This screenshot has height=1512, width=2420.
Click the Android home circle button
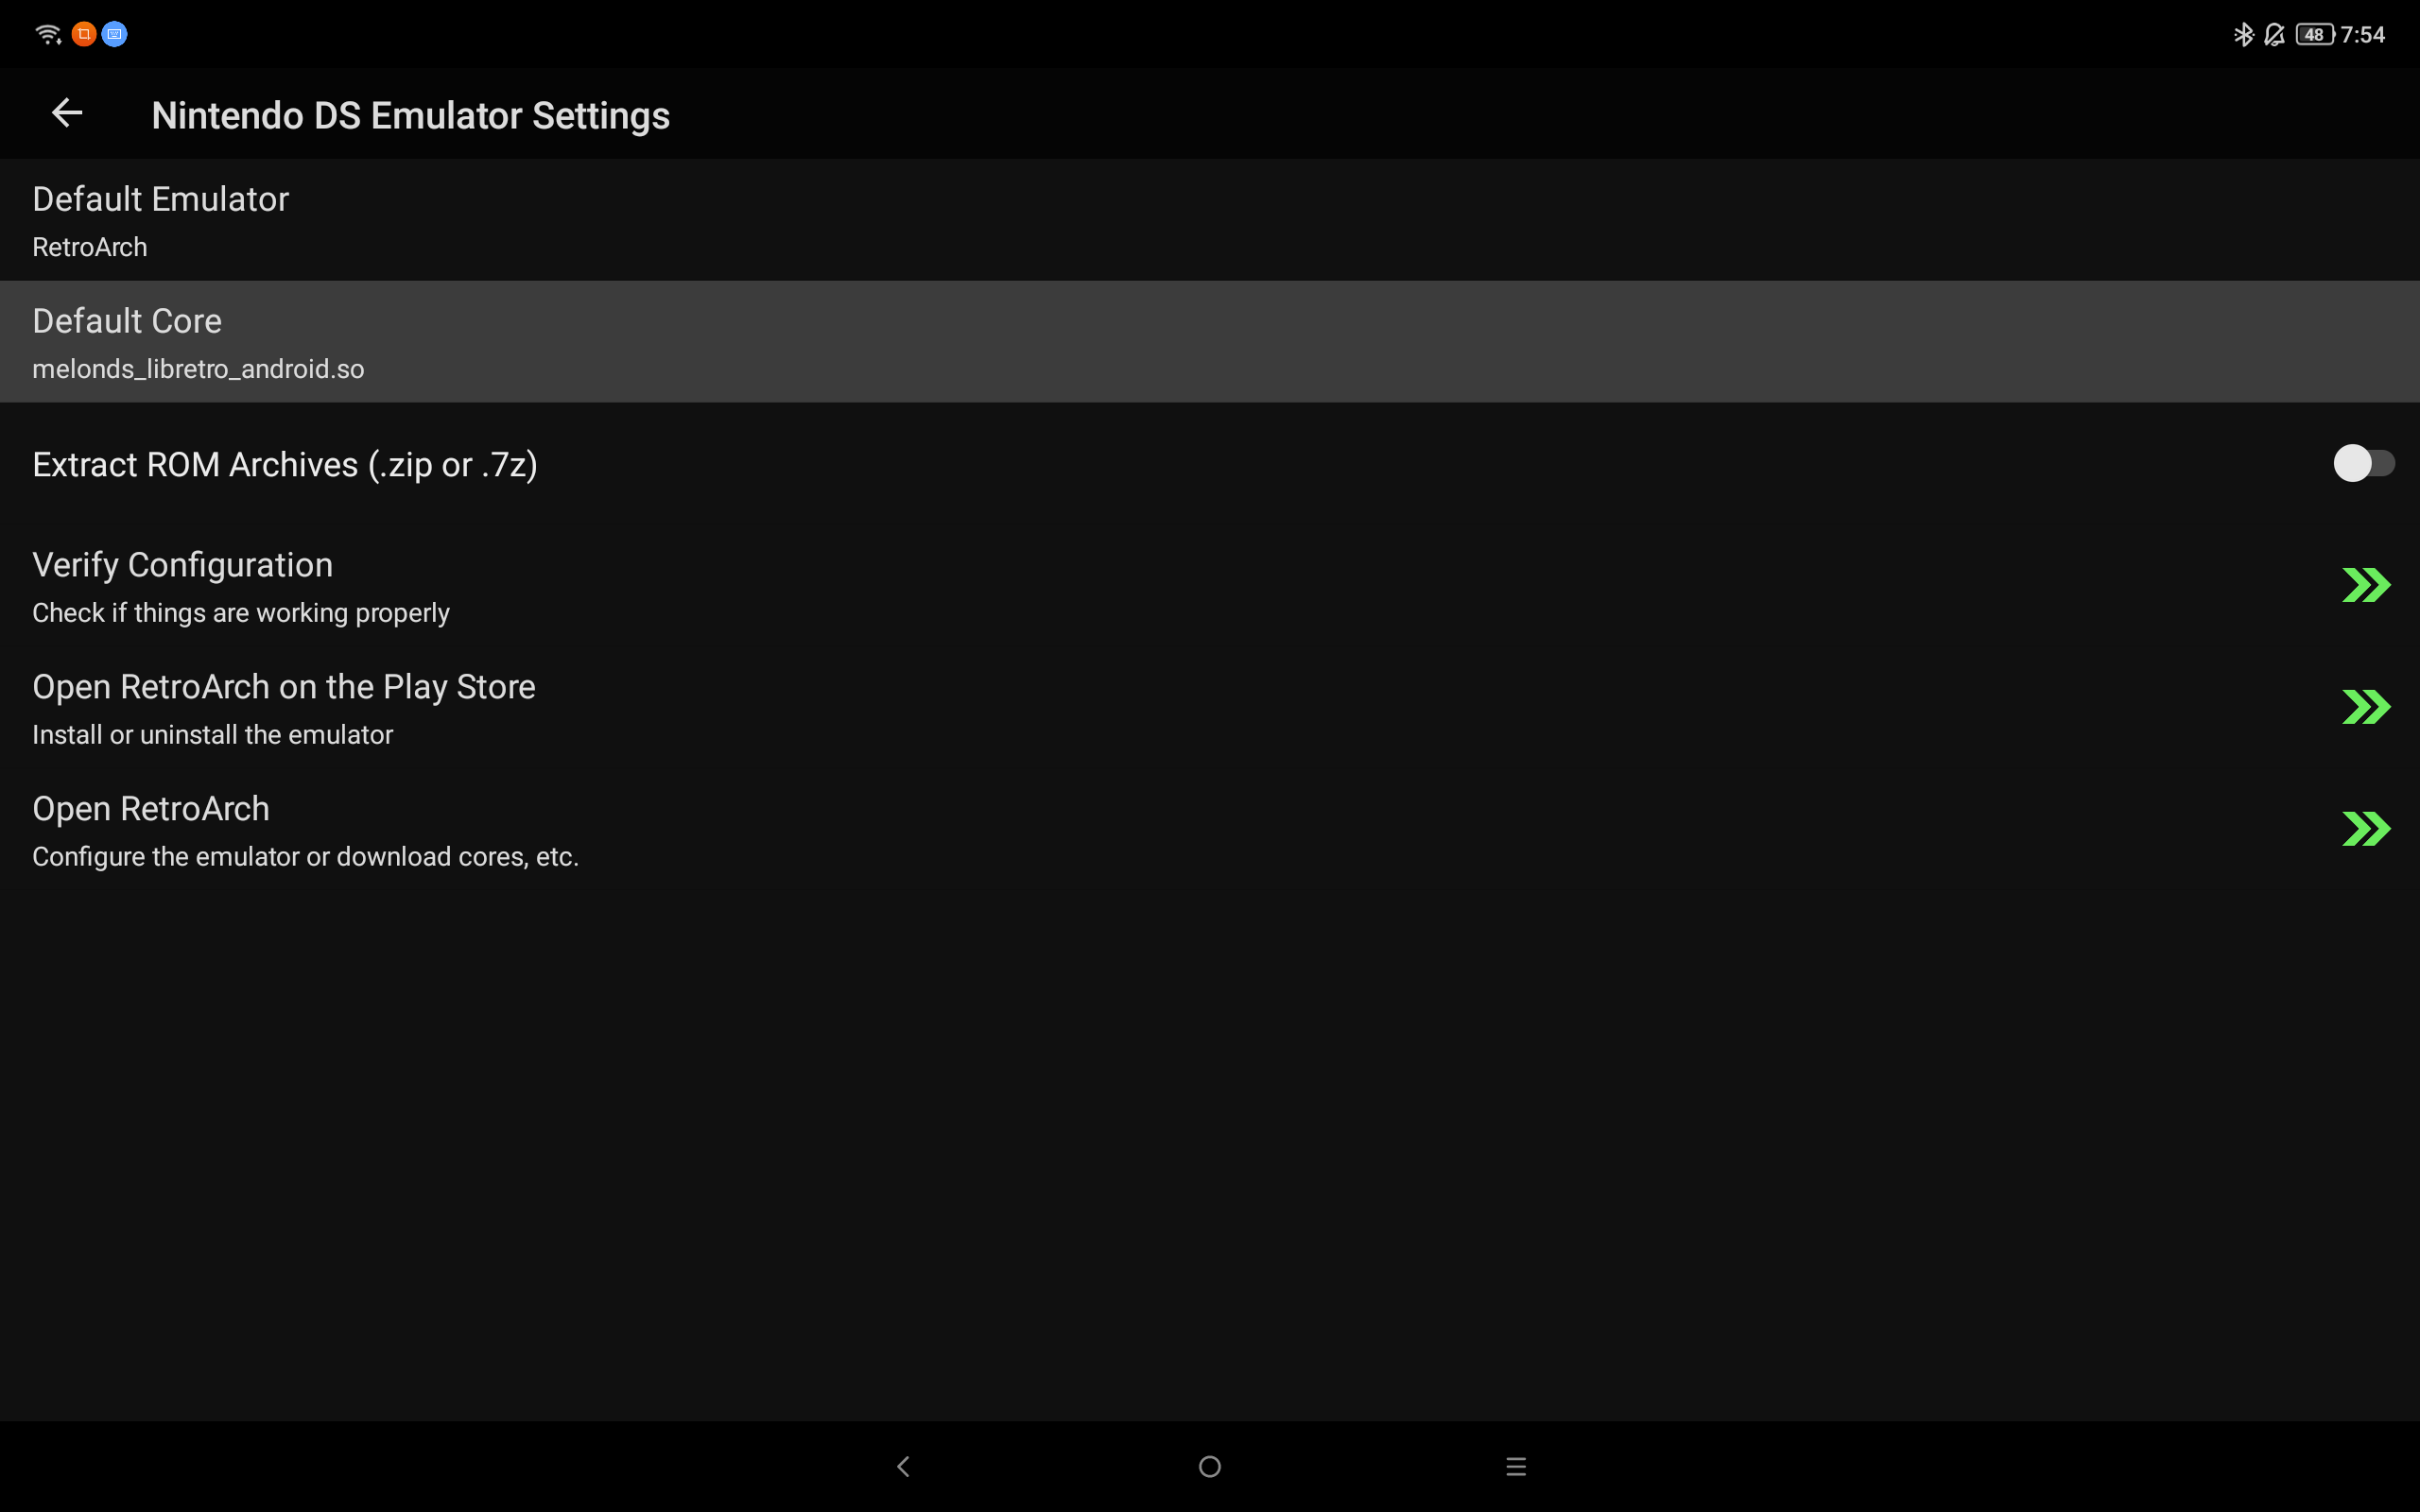[1210, 1466]
